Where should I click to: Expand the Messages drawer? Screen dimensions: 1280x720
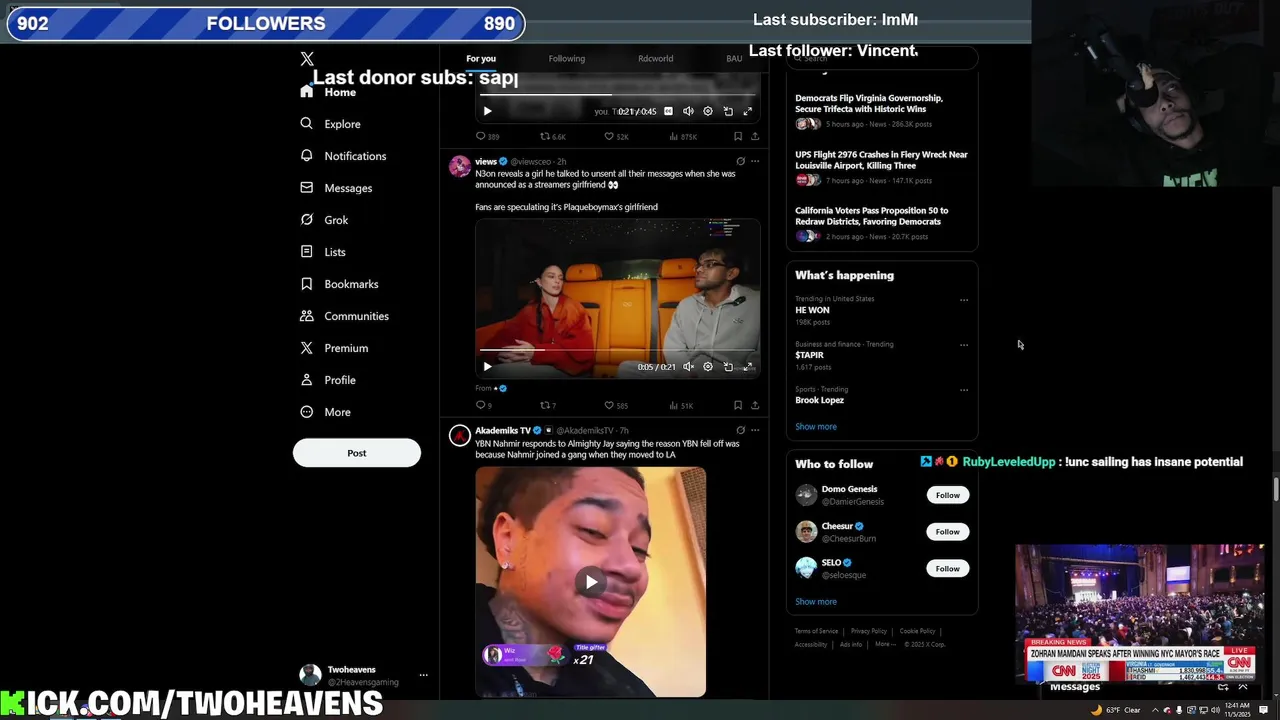tap(1243, 687)
